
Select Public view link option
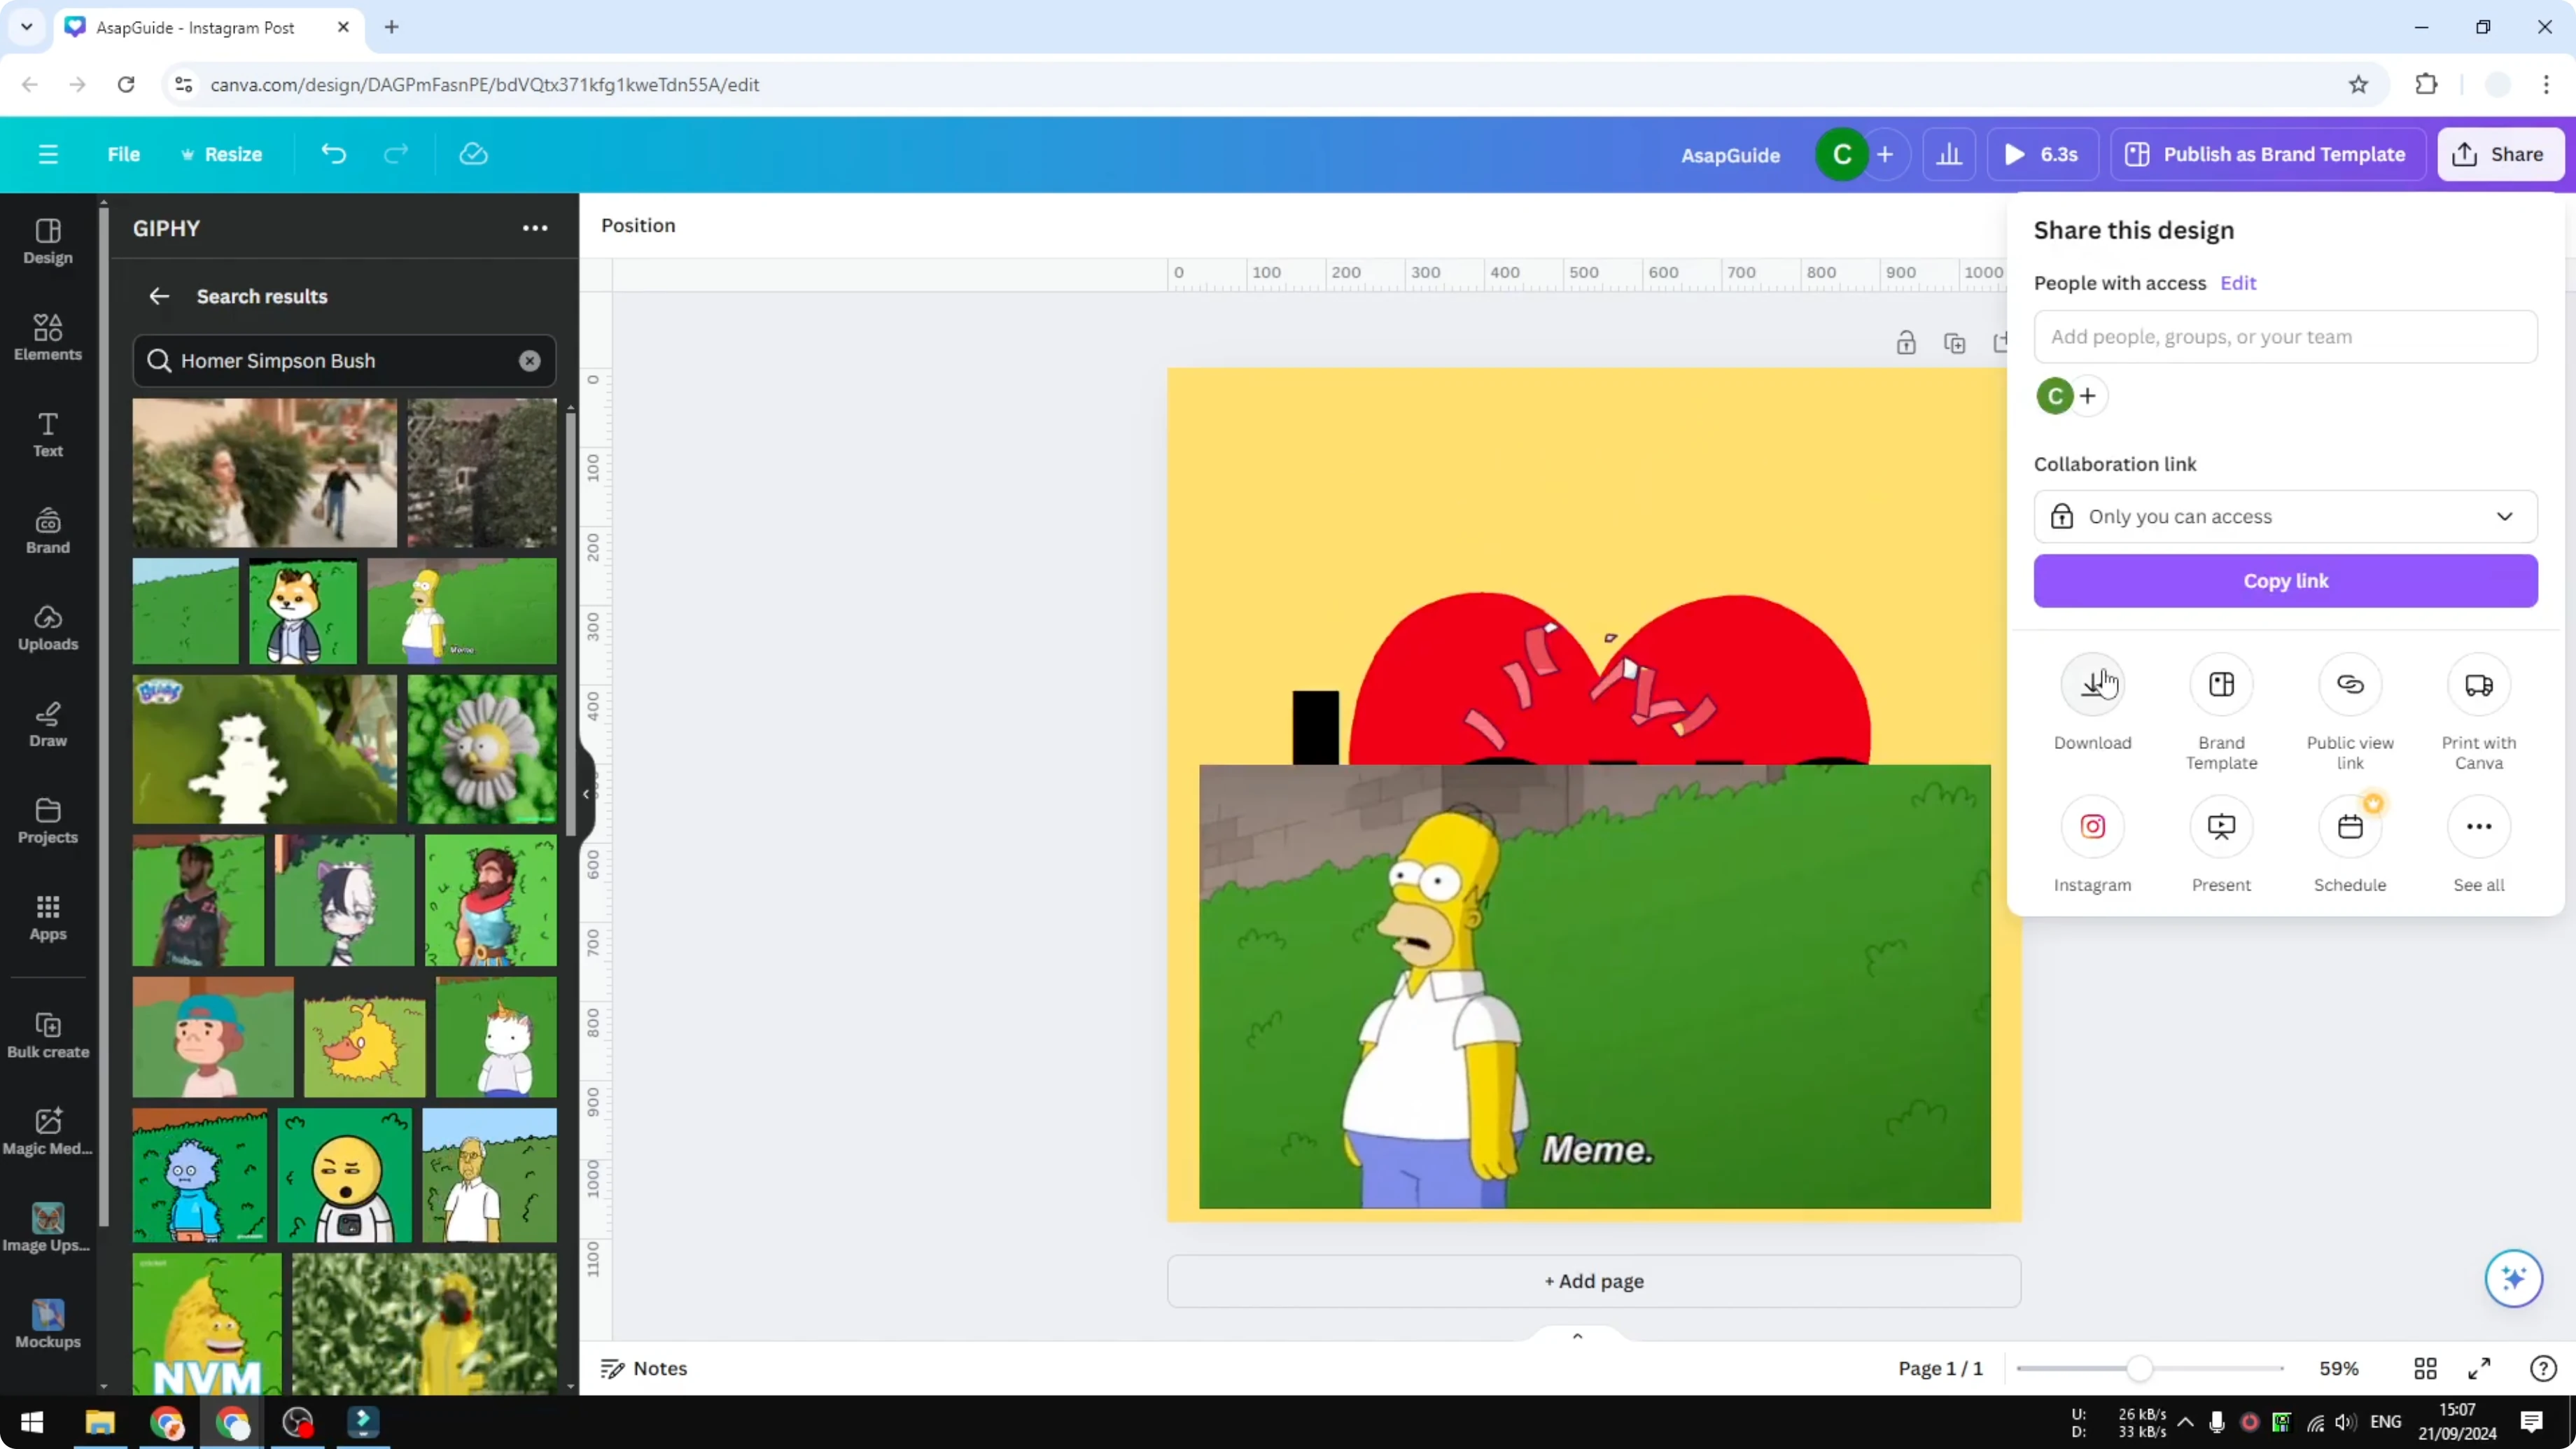click(x=2350, y=684)
